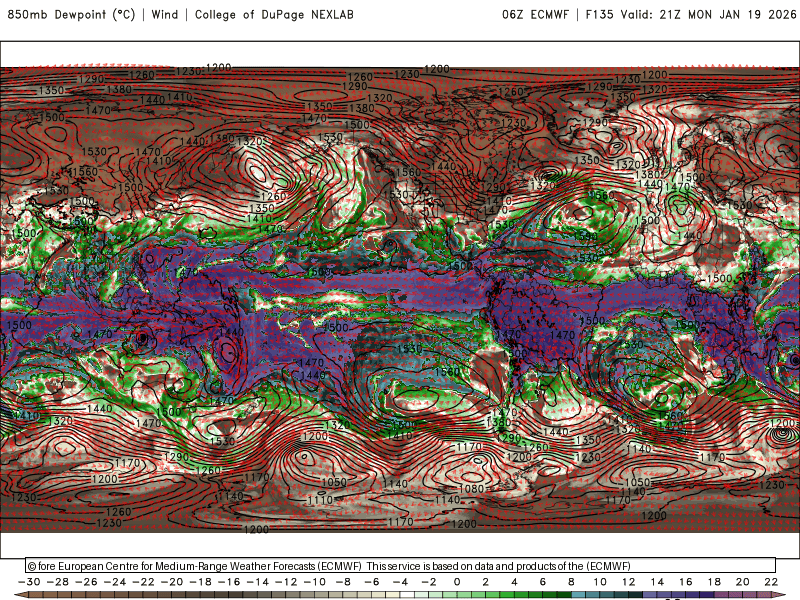The image size is (800, 600).
Task: Click the 6 value on the color scale
Action: coord(543,582)
